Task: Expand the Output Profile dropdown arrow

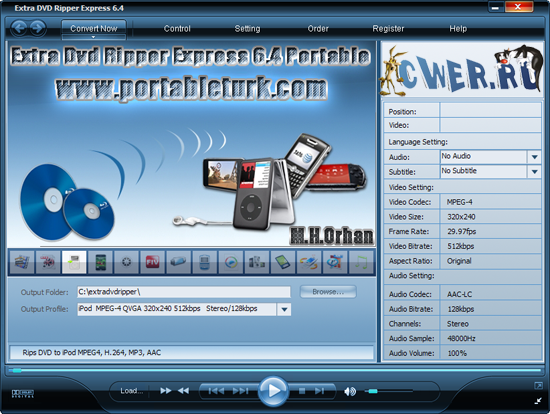Action: click(x=284, y=309)
